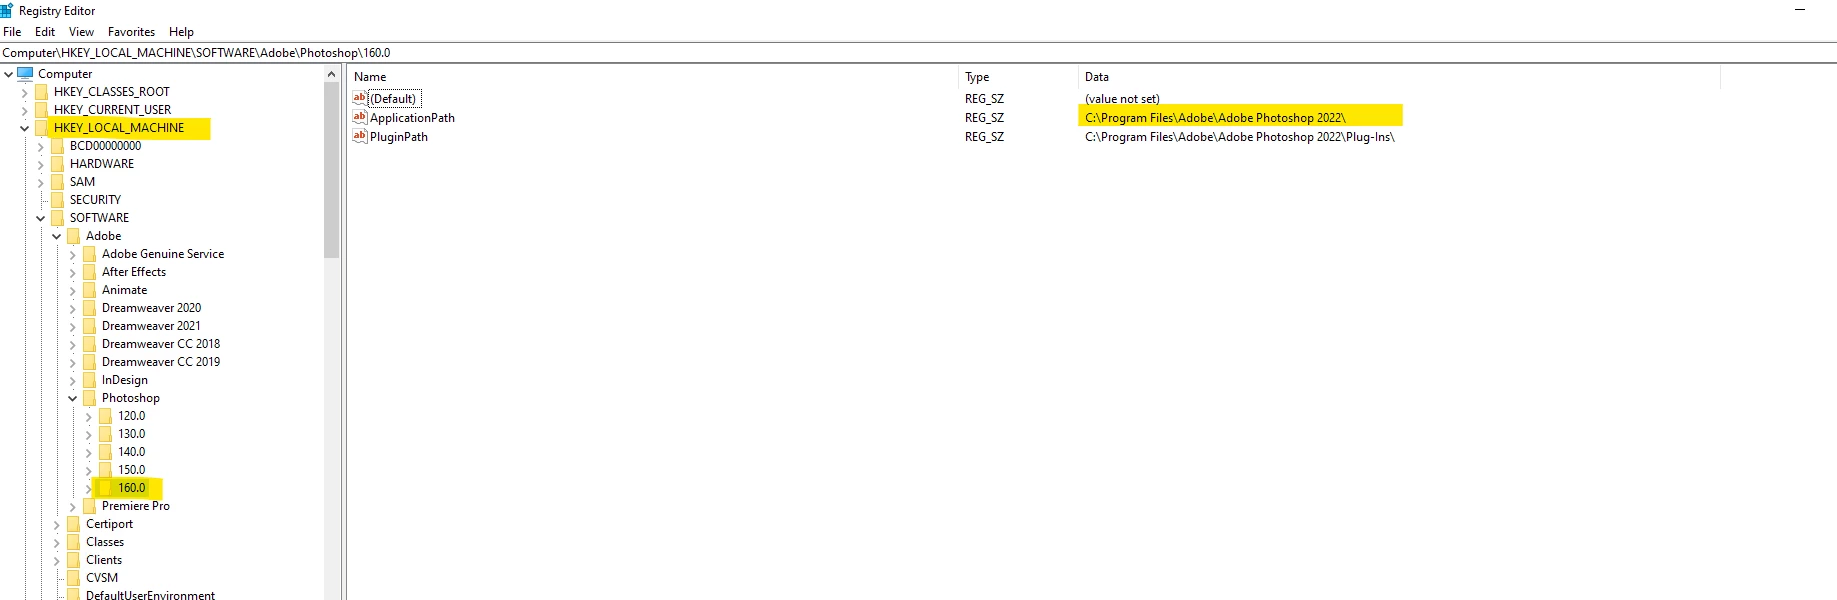Select the Animate key
The image size is (1837, 600).
pos(124,290)
